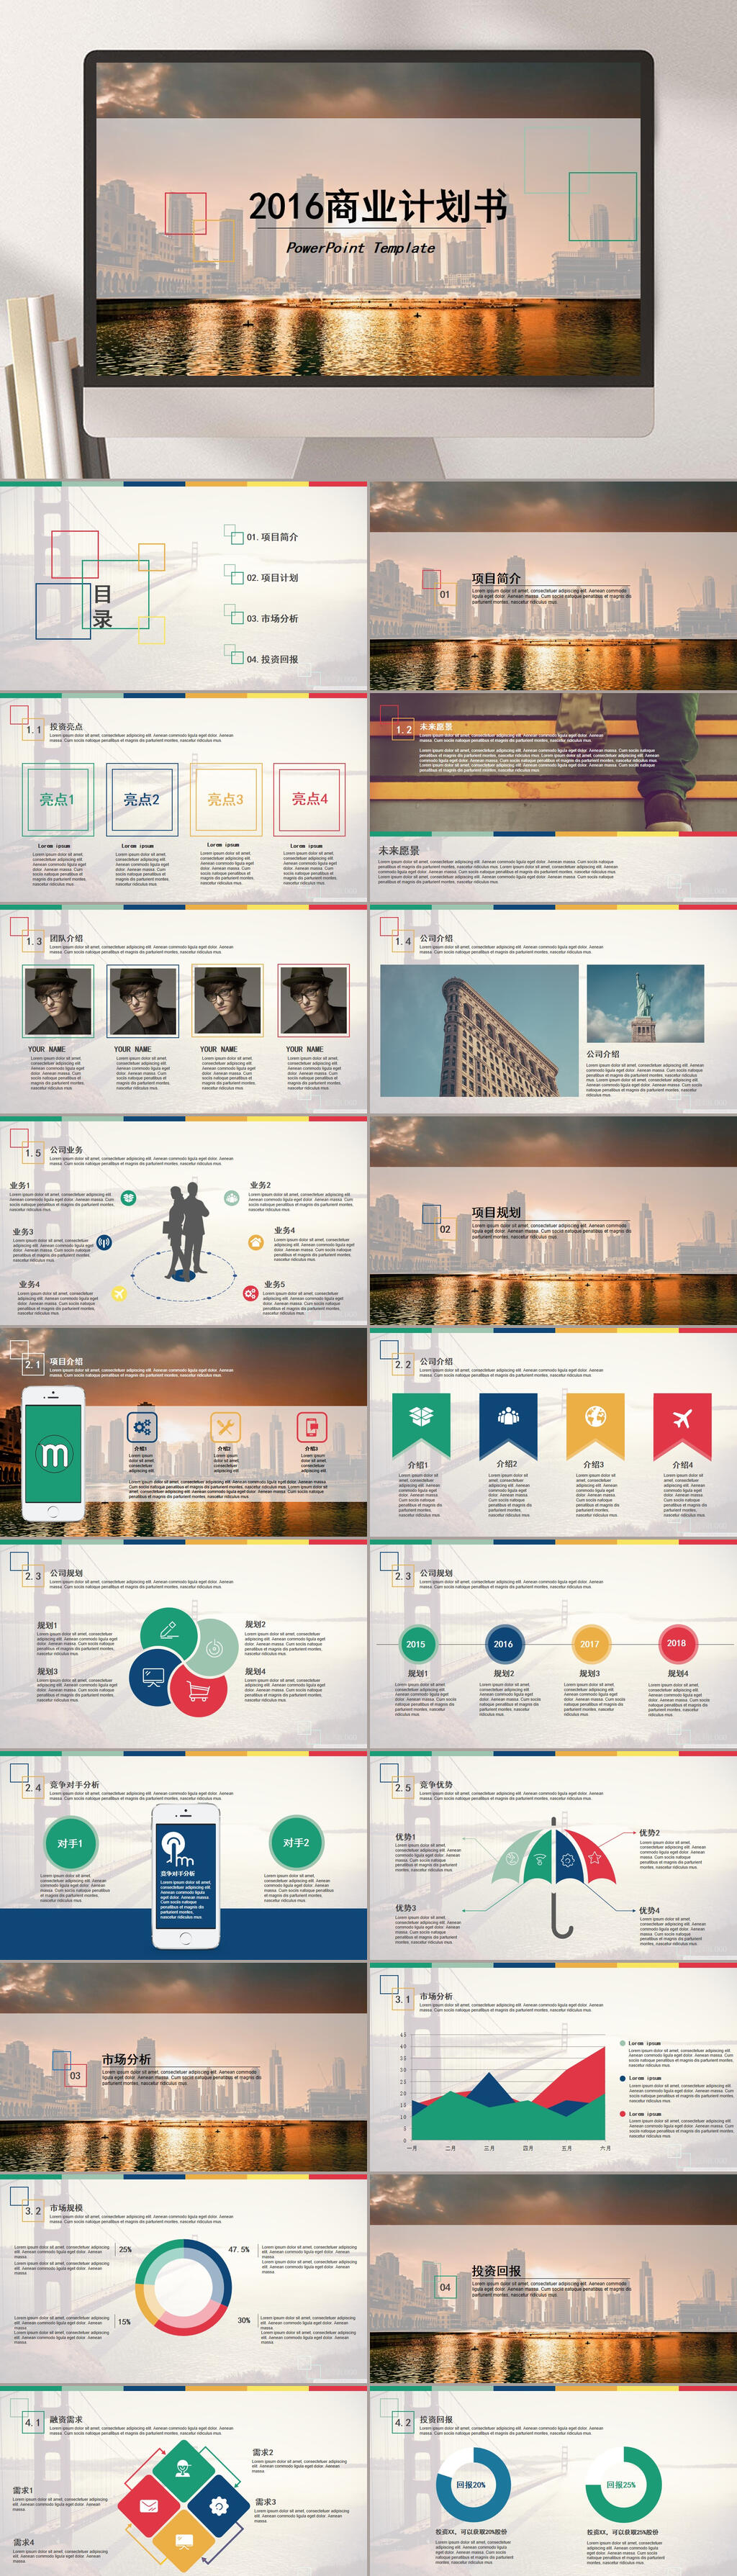This screenshot has width=737, height=2576.
Task: Click the Statue of Liberty photo
Action: 646,1003
